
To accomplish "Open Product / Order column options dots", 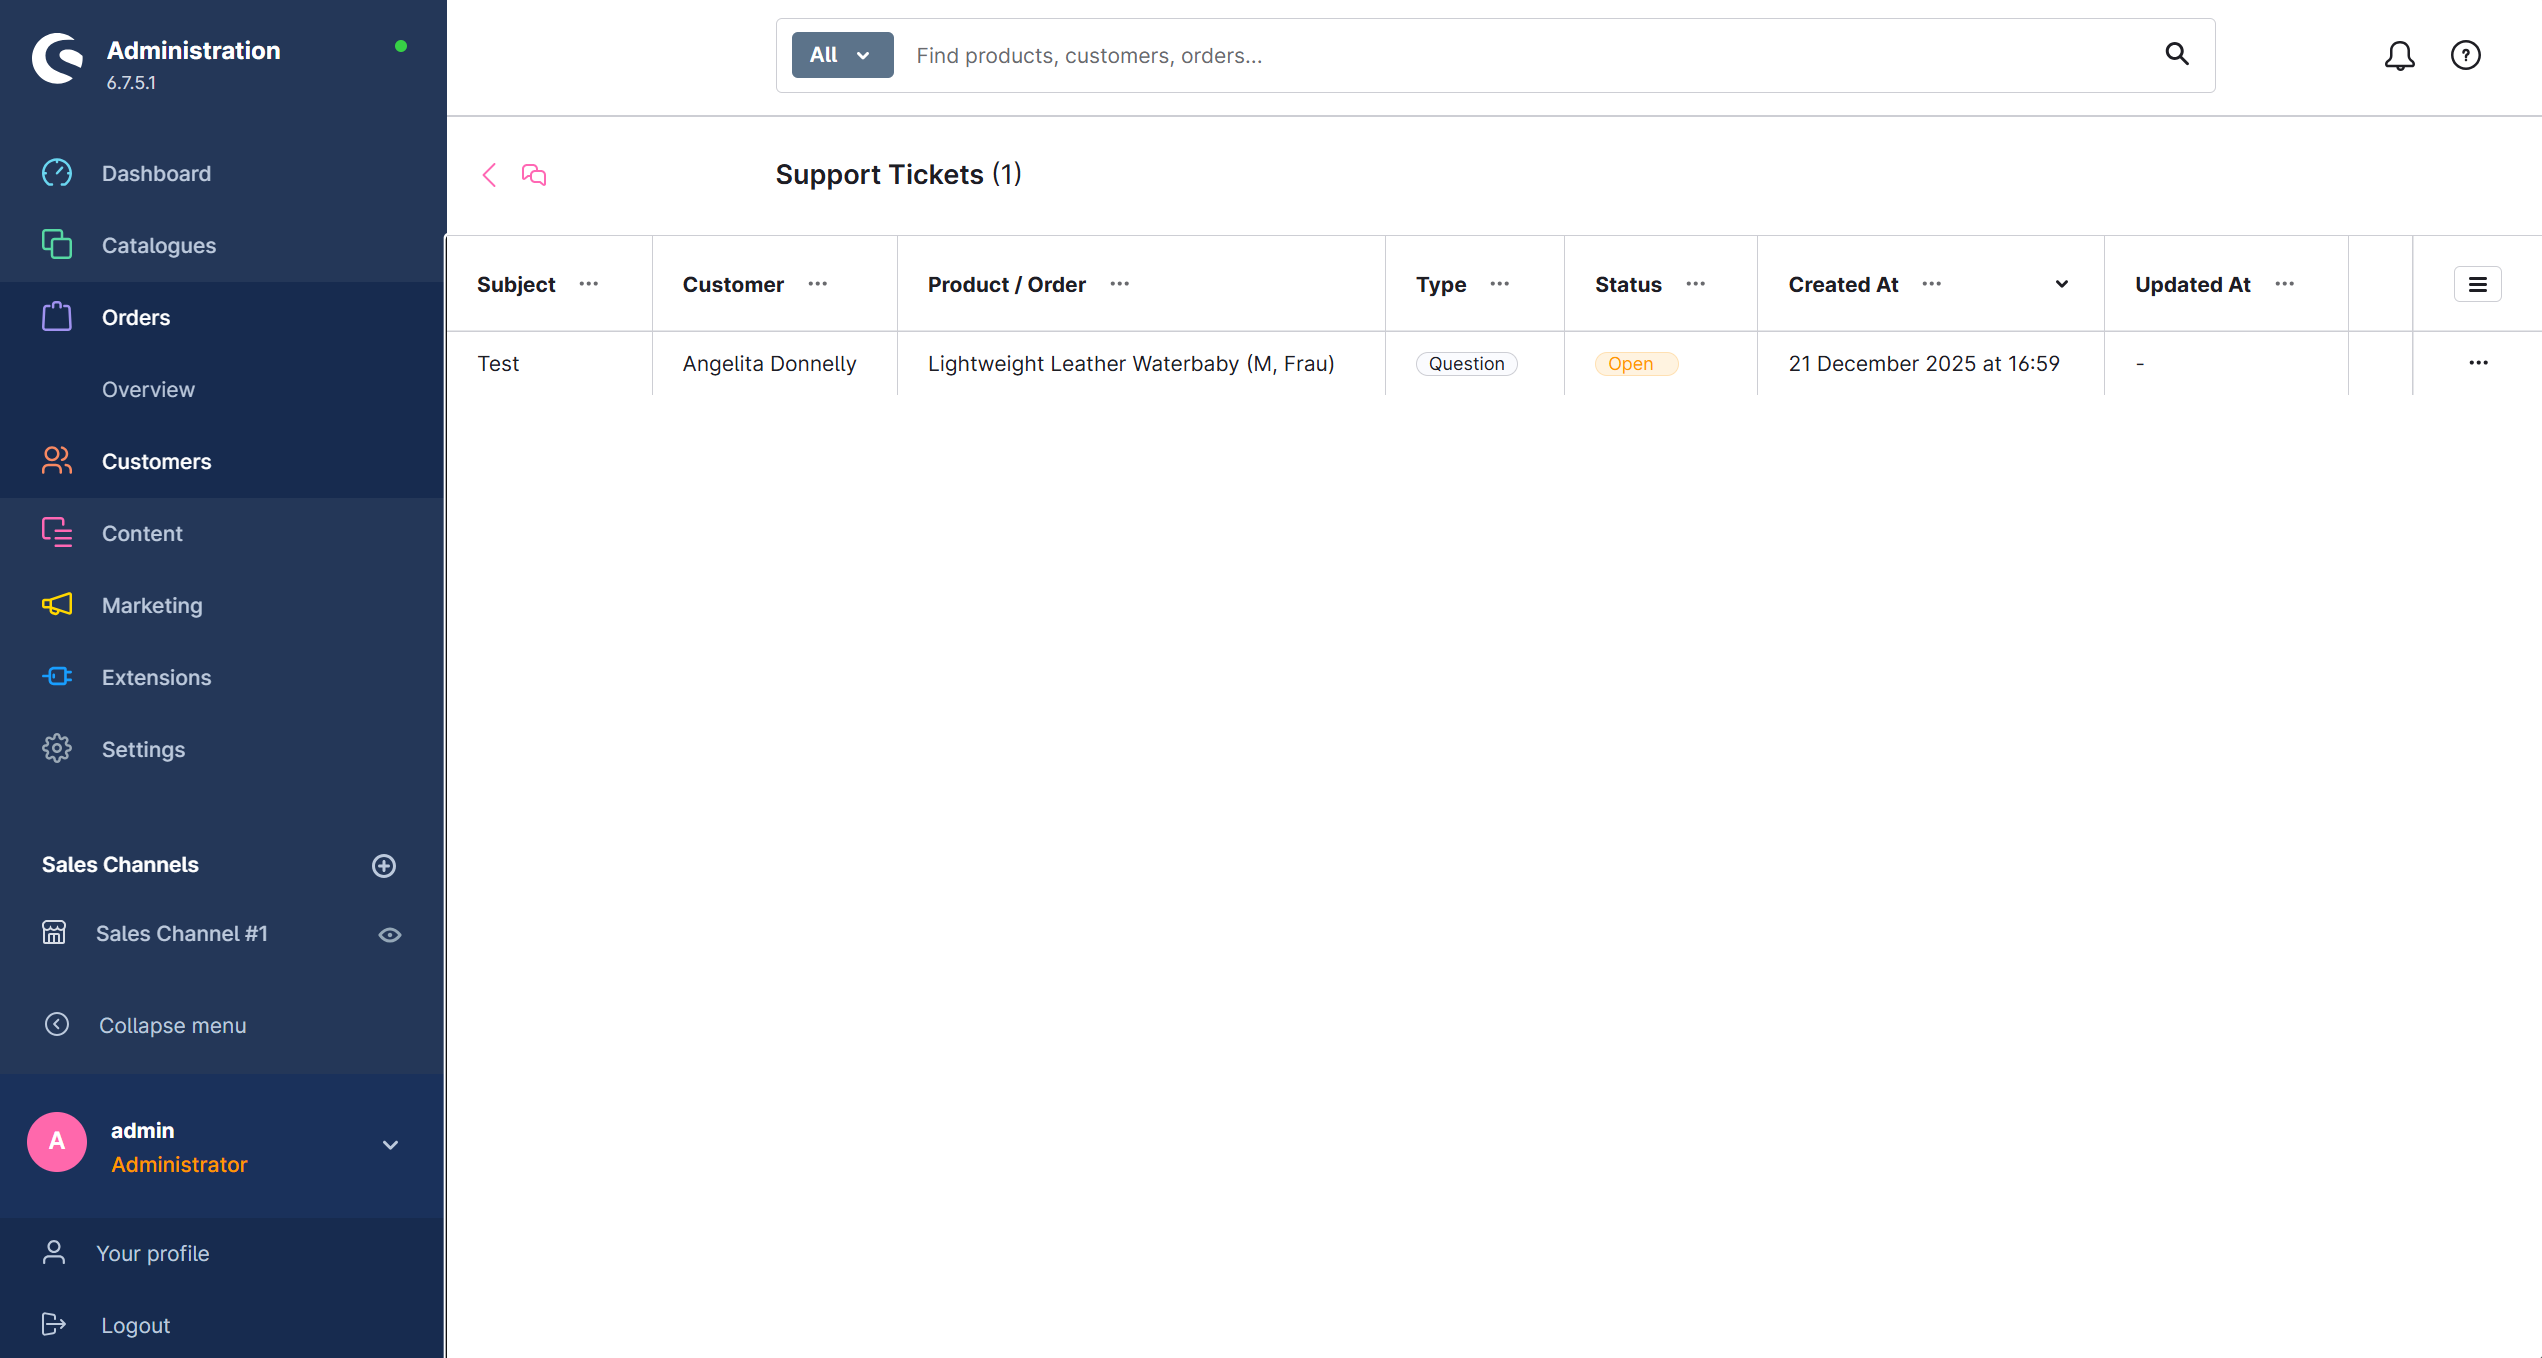I will 1120,284.
